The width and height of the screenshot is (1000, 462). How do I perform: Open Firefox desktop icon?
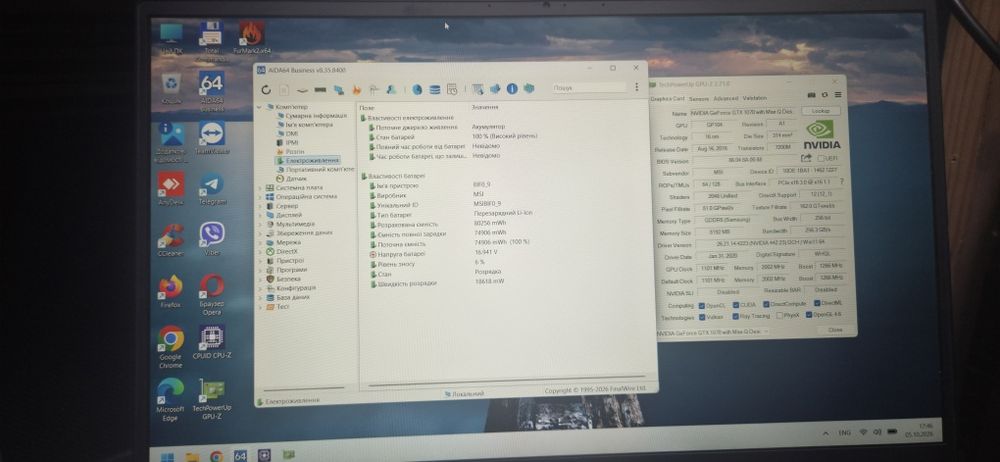170,292
